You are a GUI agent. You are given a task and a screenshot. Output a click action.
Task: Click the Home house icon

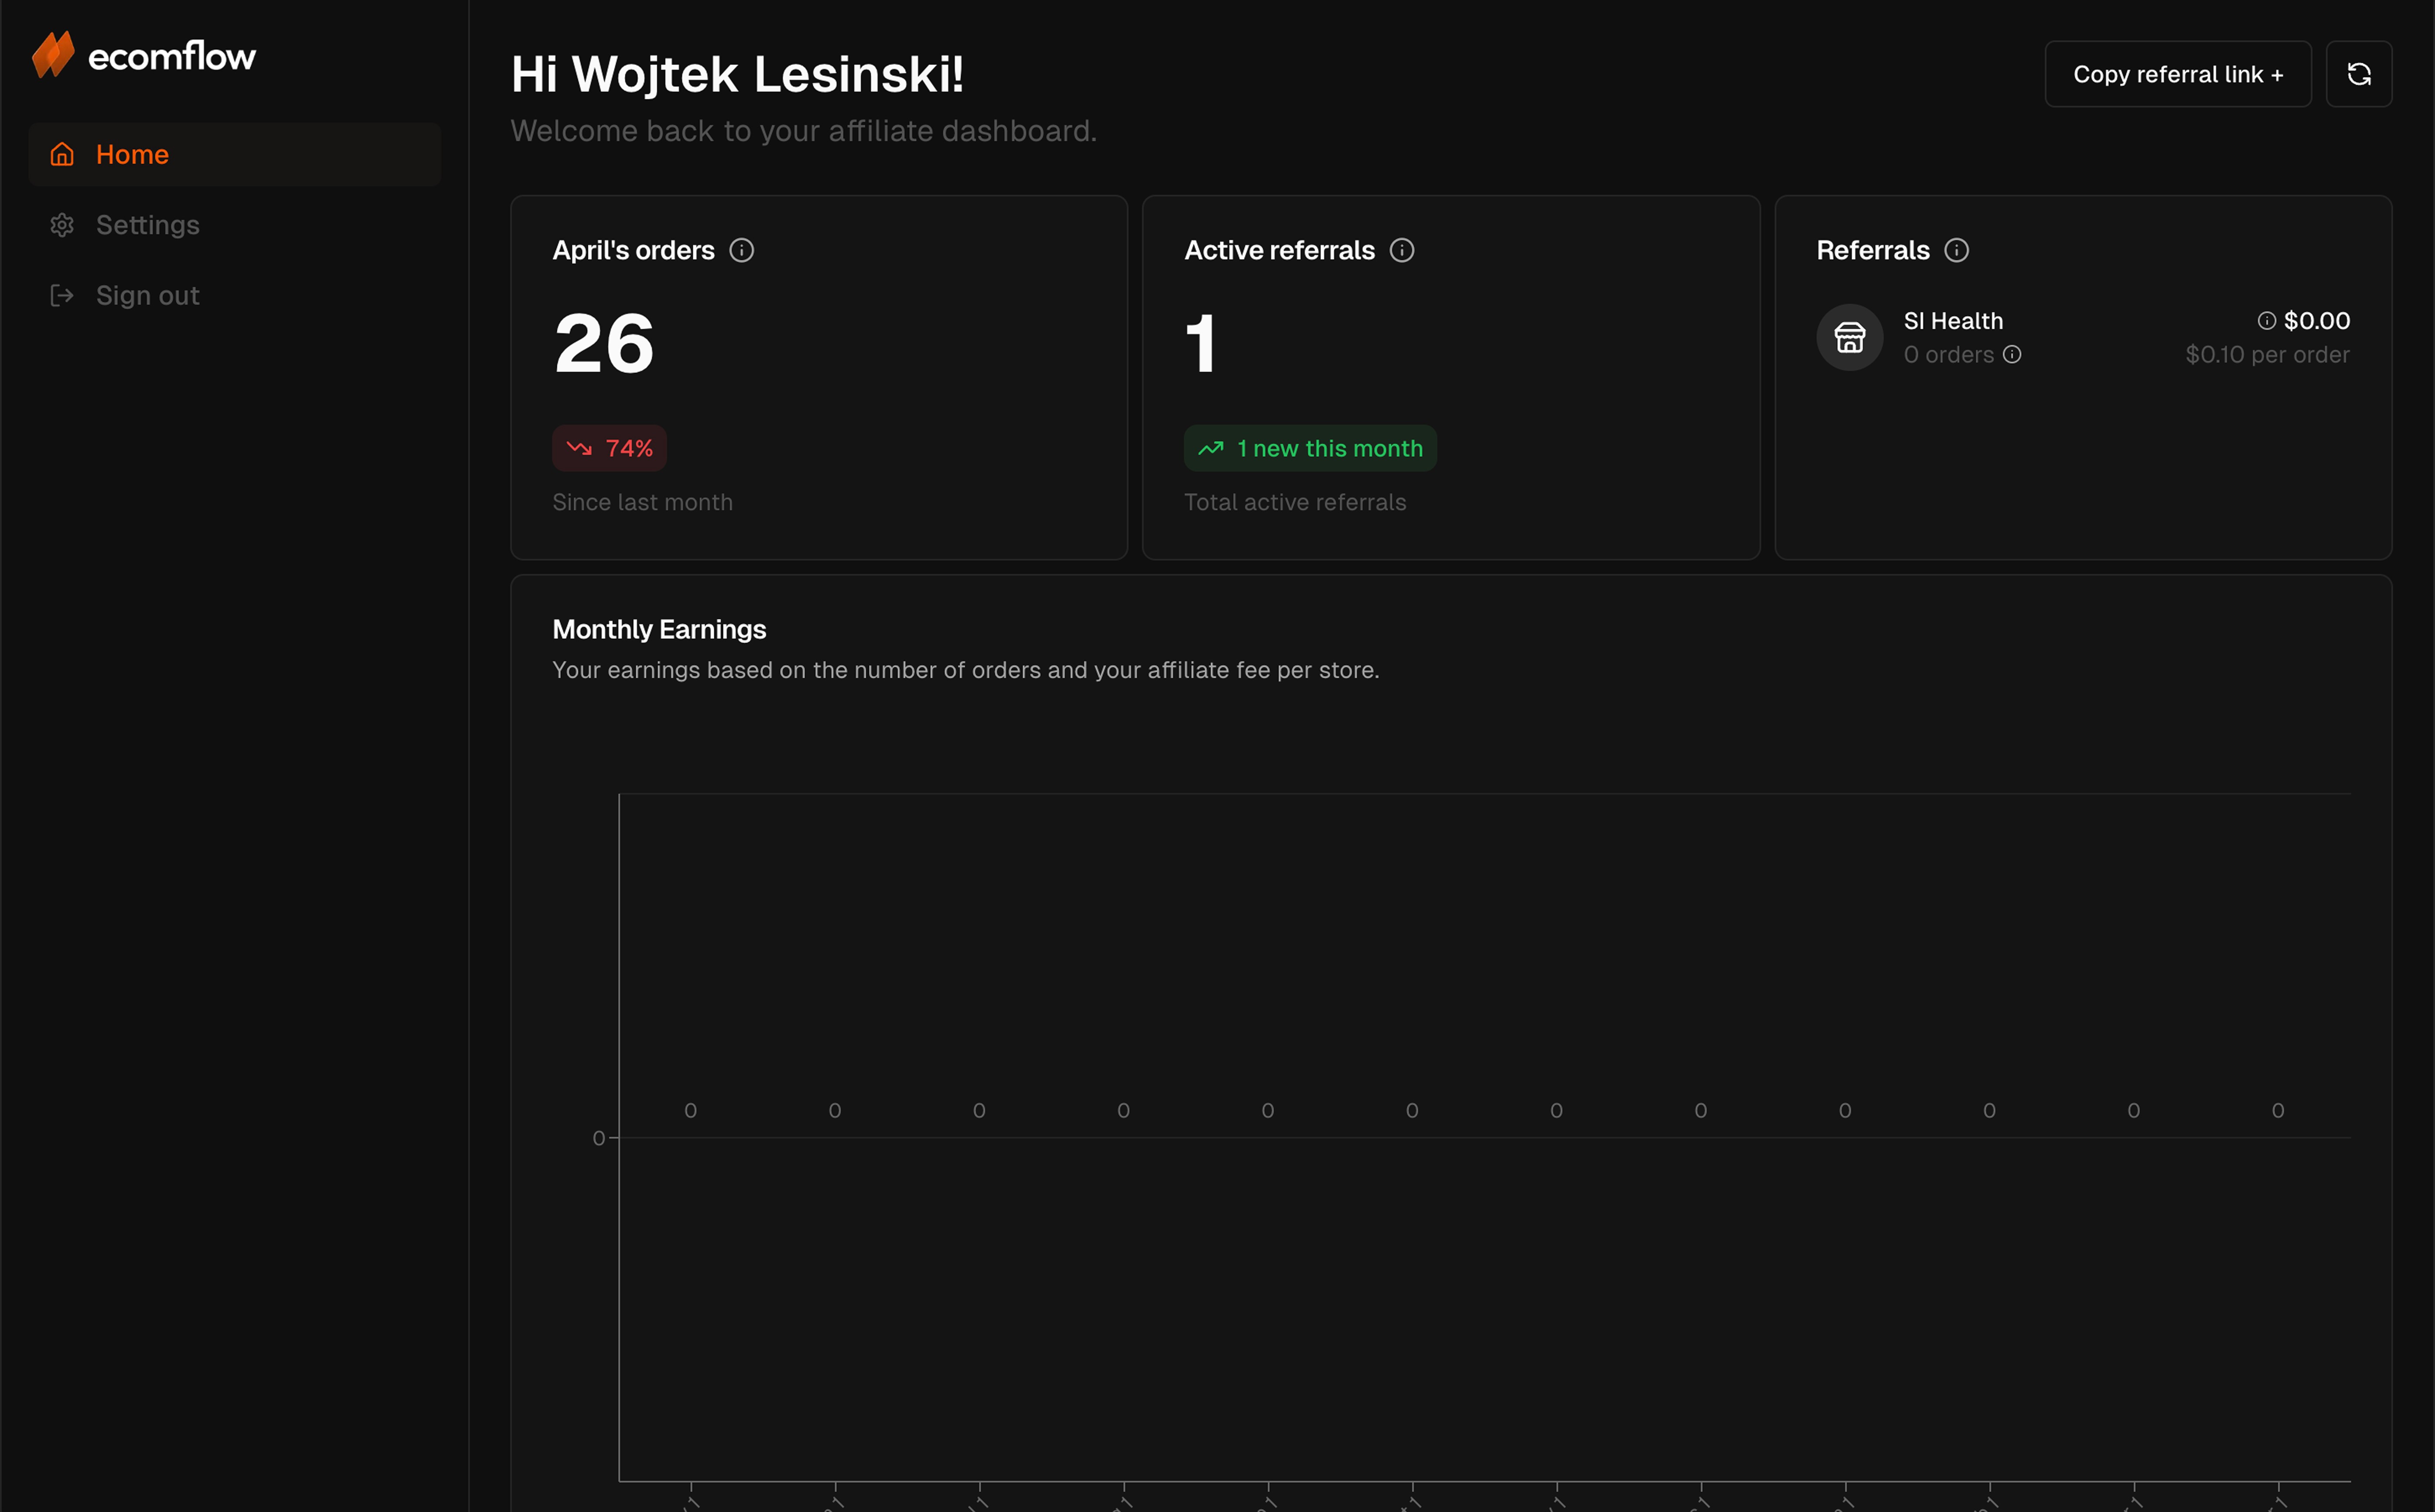click(62, 154)
